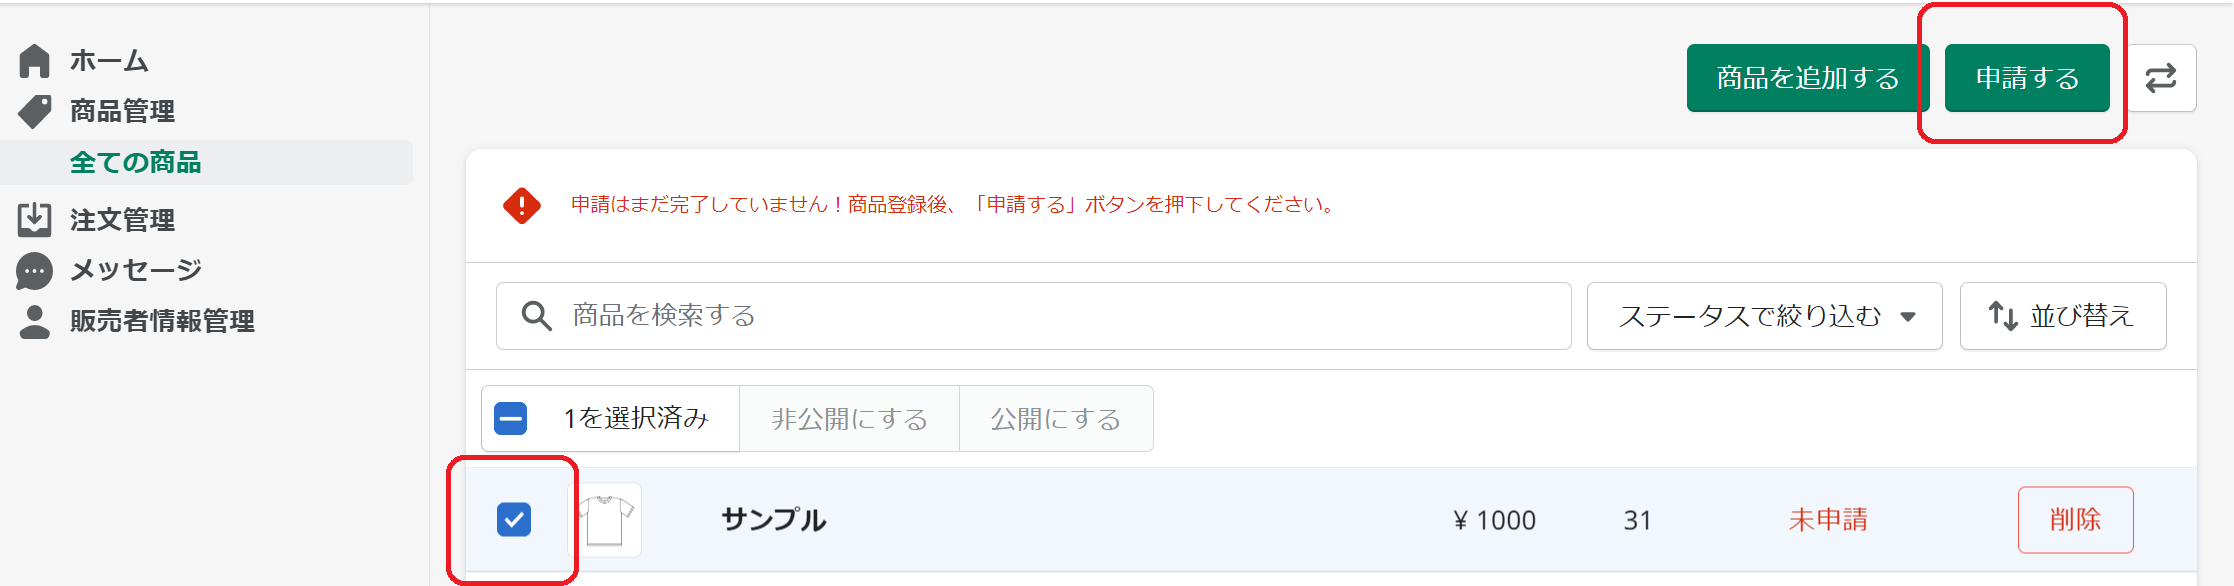Uncheck the サンプル product checkbox

pyautogui.click(x=514, y=519)
